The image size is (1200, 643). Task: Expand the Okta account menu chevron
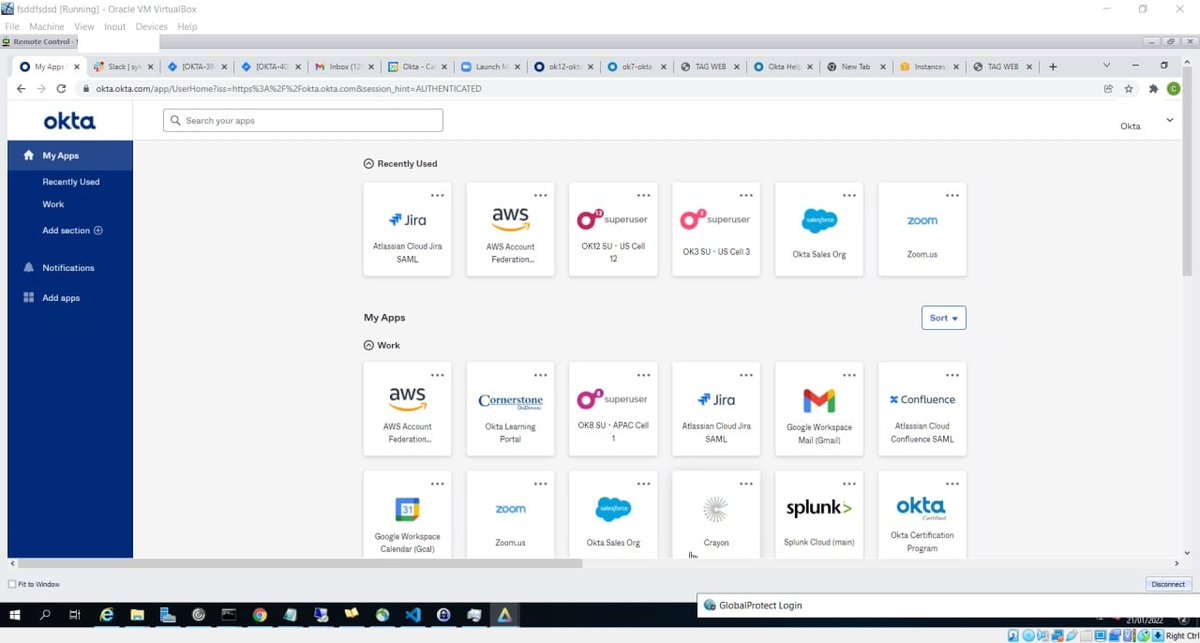point(1168,119)
